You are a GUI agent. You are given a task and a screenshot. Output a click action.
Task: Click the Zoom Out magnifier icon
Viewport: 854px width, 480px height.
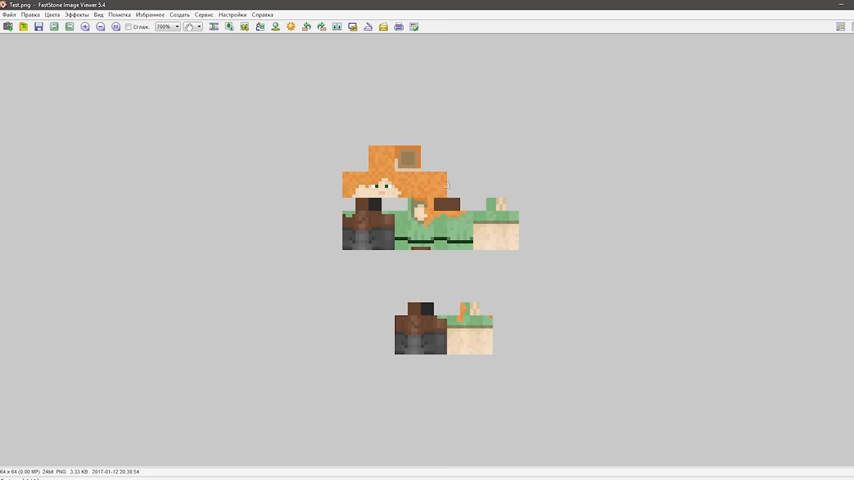[x=101, y=27]
